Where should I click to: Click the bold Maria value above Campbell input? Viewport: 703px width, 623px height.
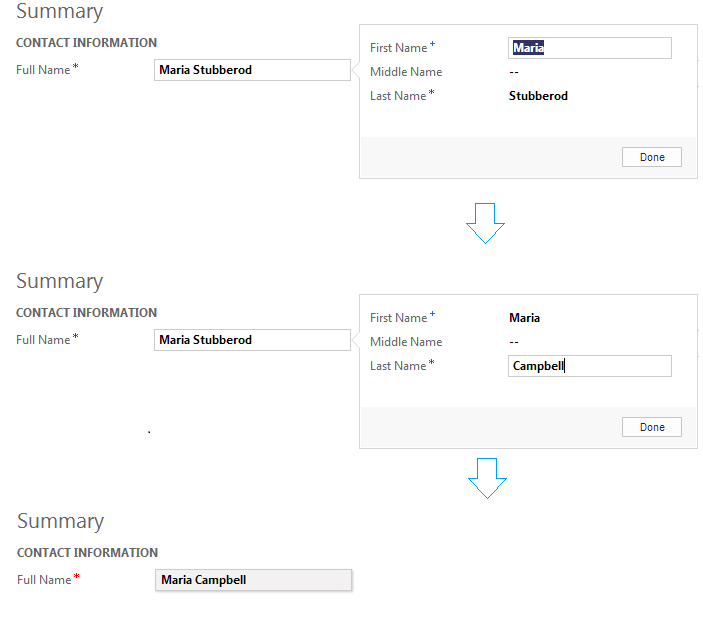pos(524,318)
